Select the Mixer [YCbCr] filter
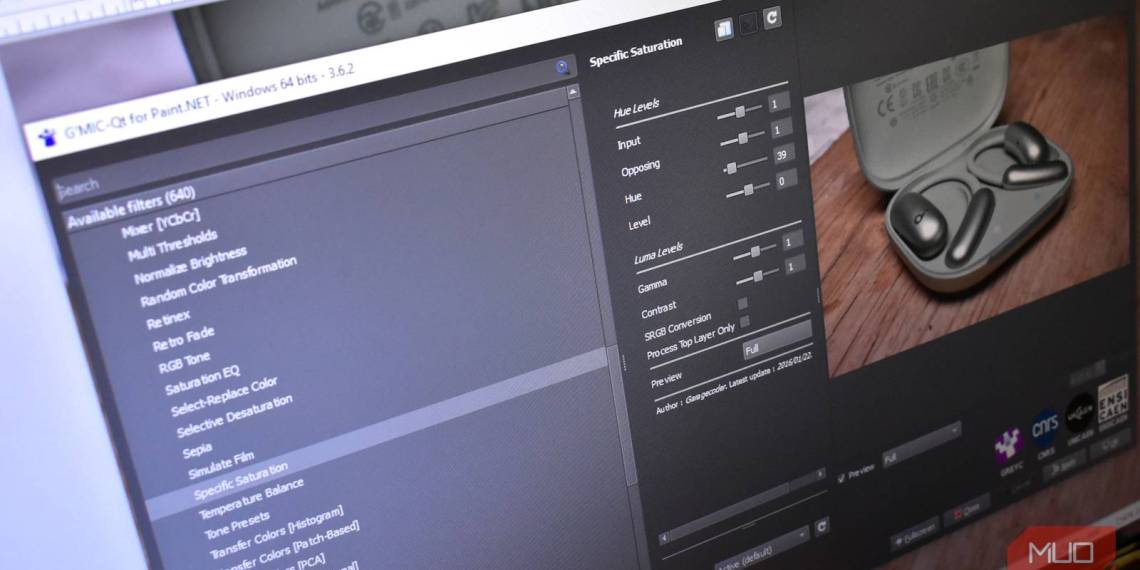 pos(161,225)
